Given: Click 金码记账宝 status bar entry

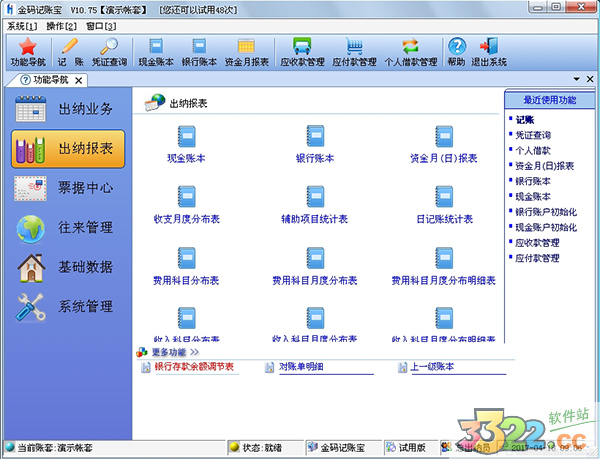Looking at the screenshot, I should coord(342,448).
